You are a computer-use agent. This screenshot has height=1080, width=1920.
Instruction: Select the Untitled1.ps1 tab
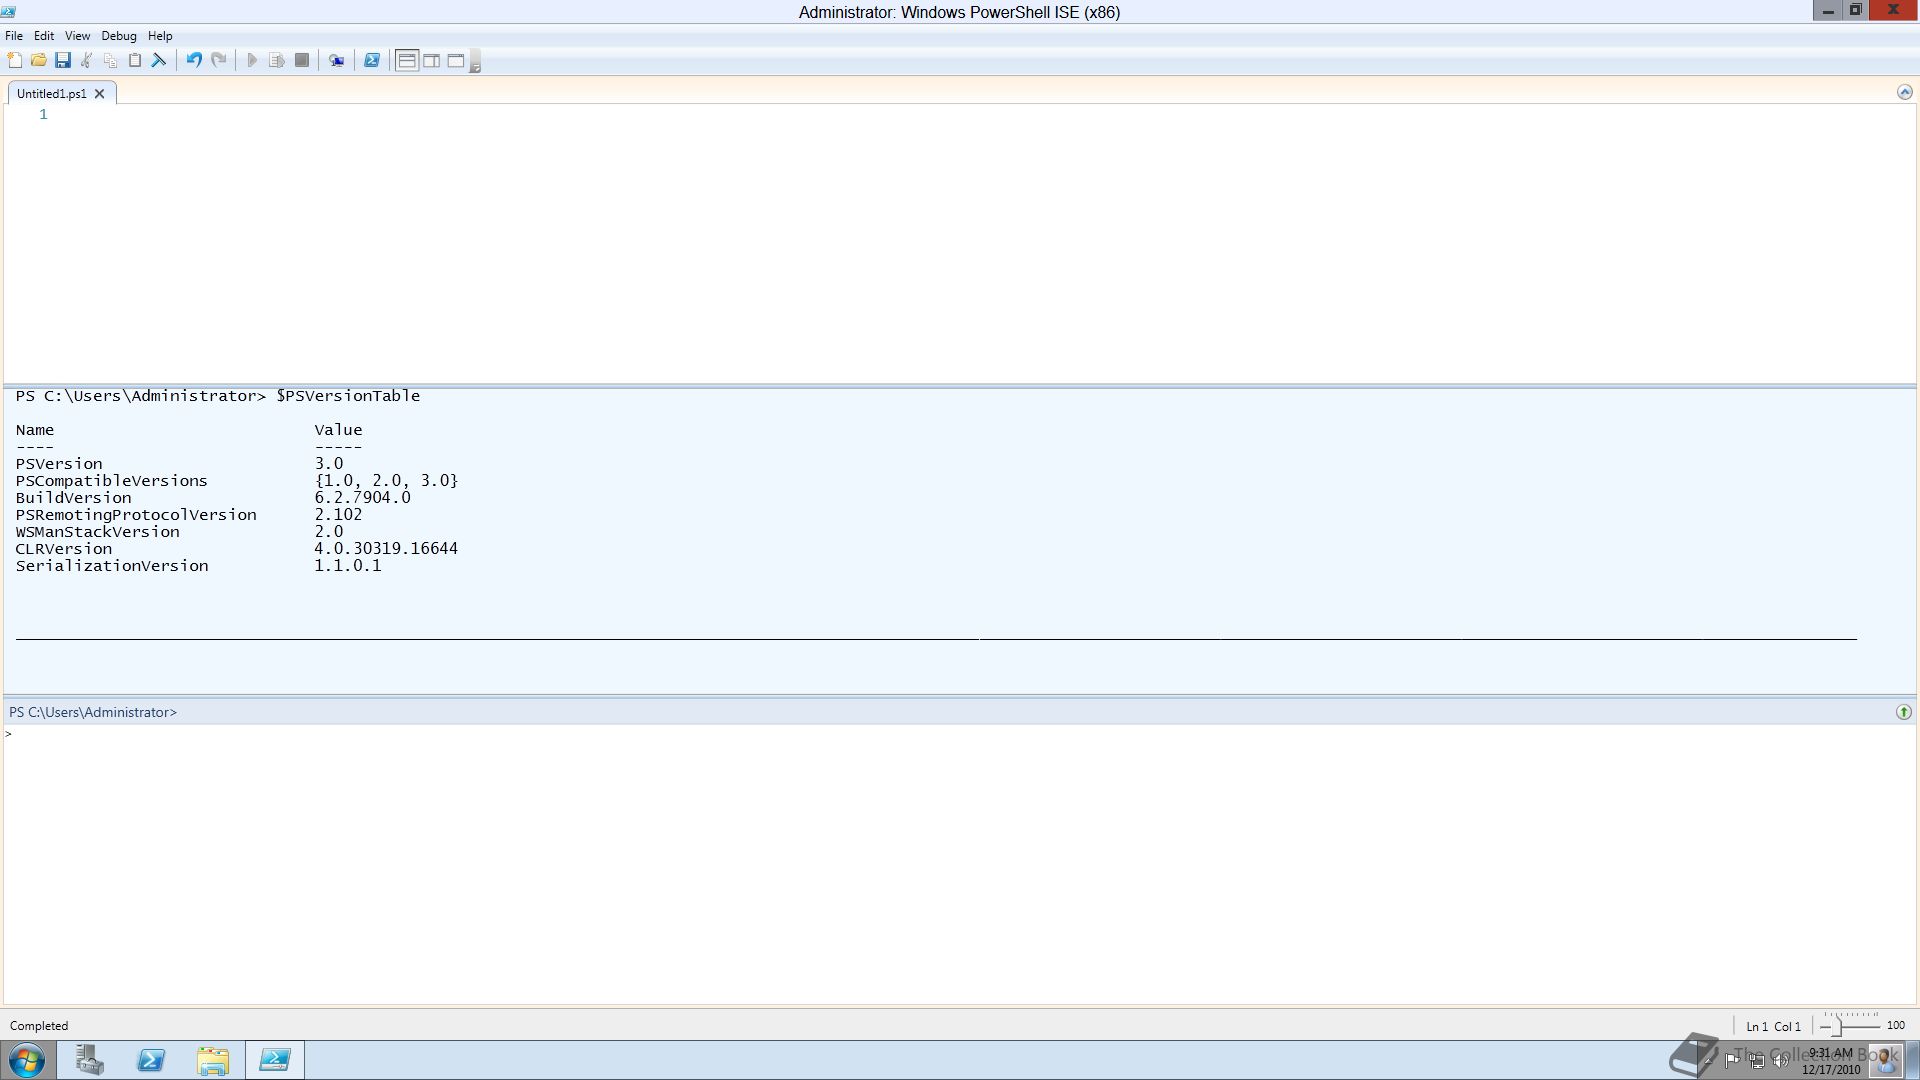(52, 93)
